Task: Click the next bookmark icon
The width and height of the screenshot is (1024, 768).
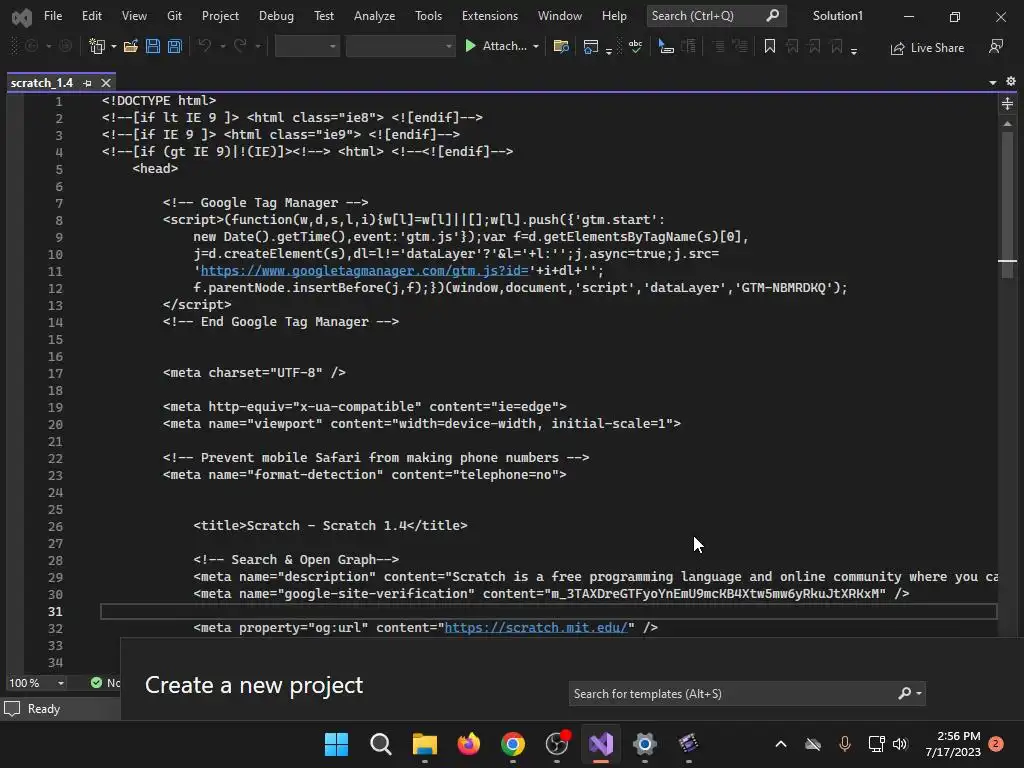Action: coord(814,46)
